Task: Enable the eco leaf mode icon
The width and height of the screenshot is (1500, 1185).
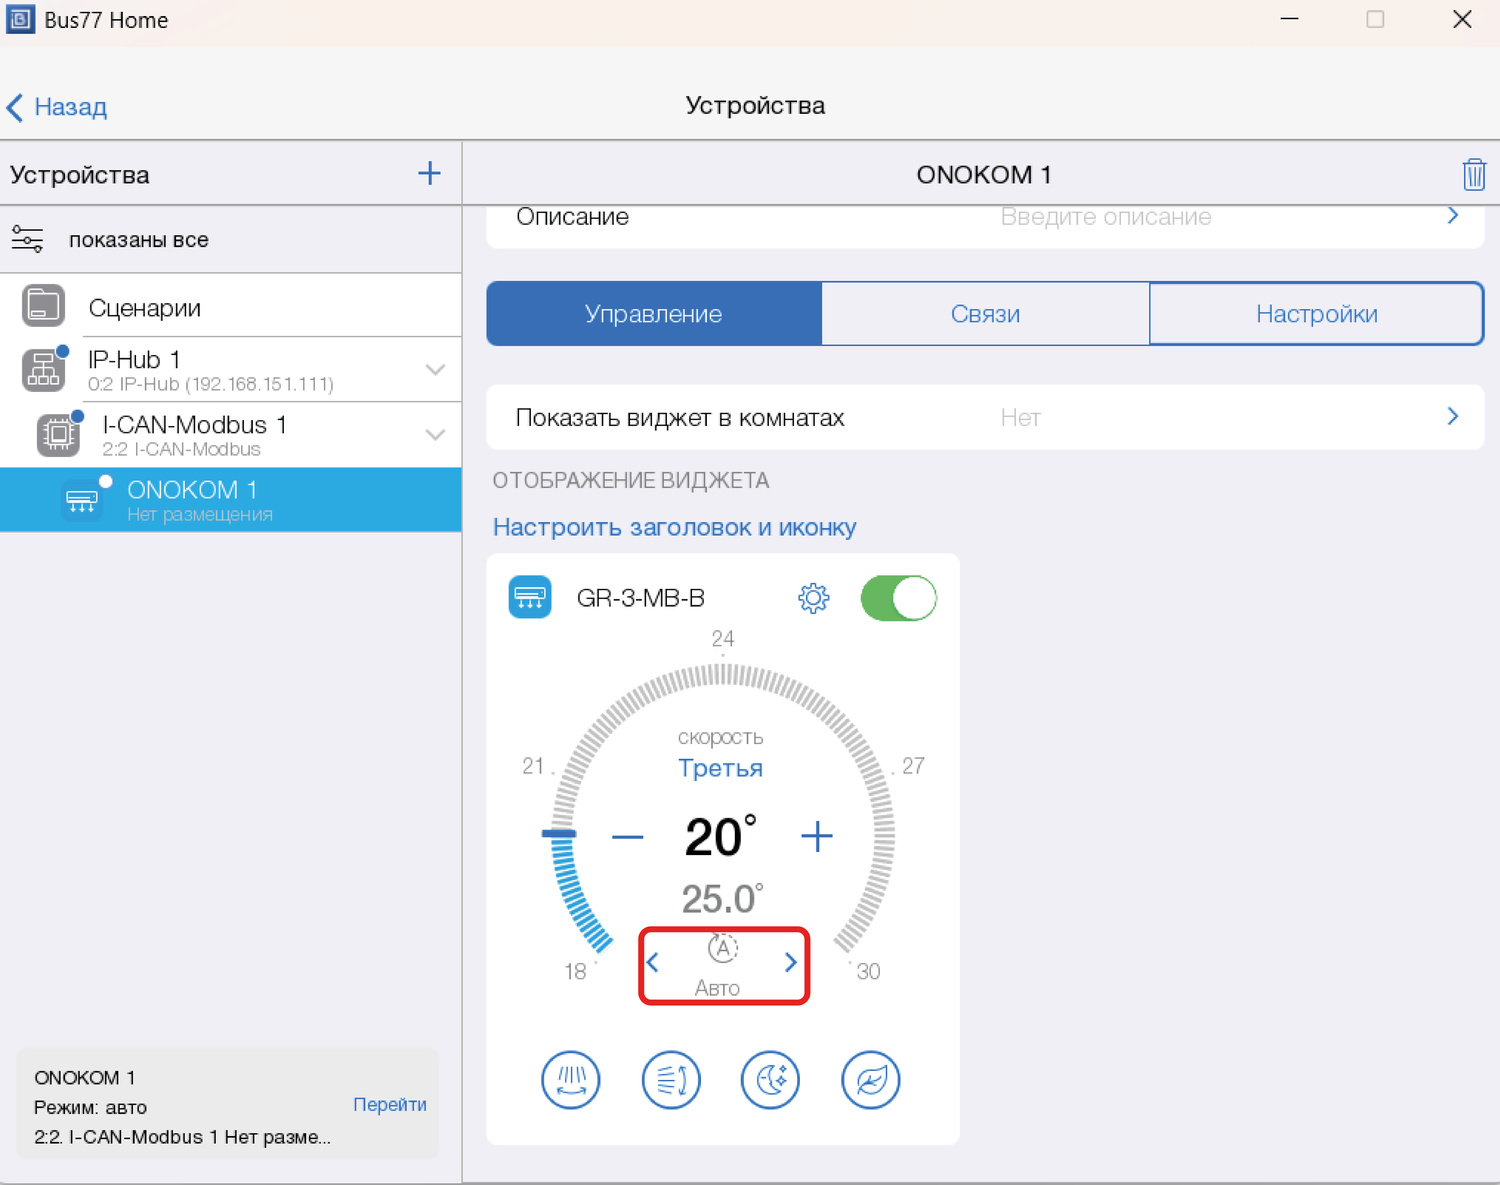Action: pyautogui.click(x=871, y=1080)
